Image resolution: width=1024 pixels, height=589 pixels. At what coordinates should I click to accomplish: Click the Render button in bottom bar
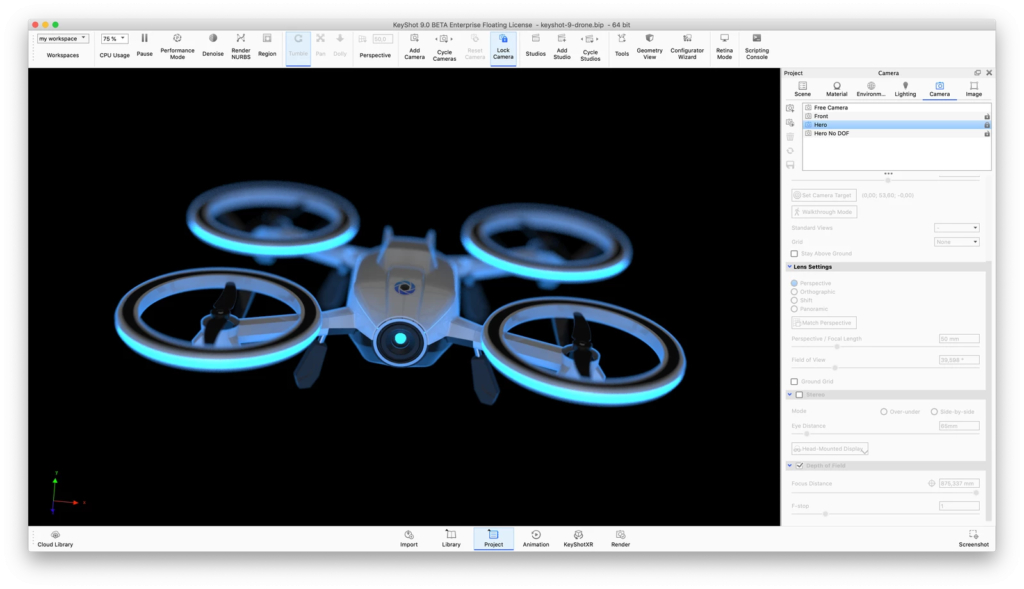coord(621,538)
